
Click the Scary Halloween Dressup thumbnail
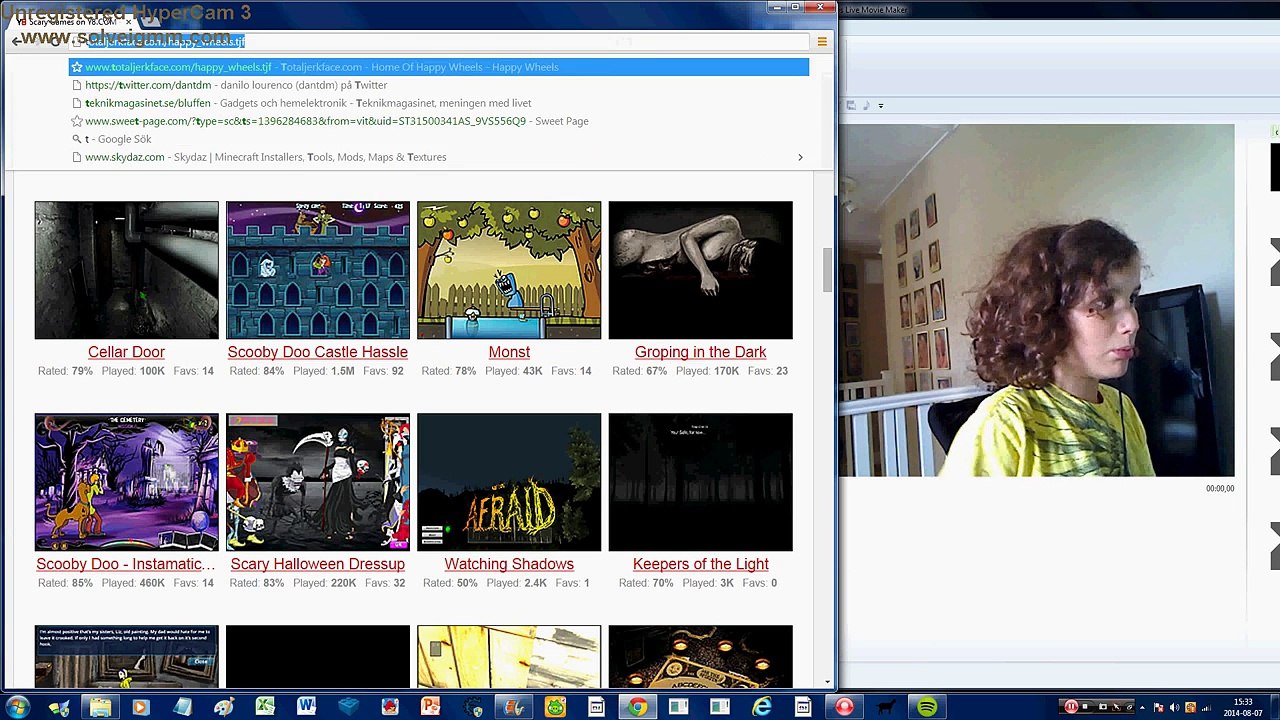click(x=318, y=482)
